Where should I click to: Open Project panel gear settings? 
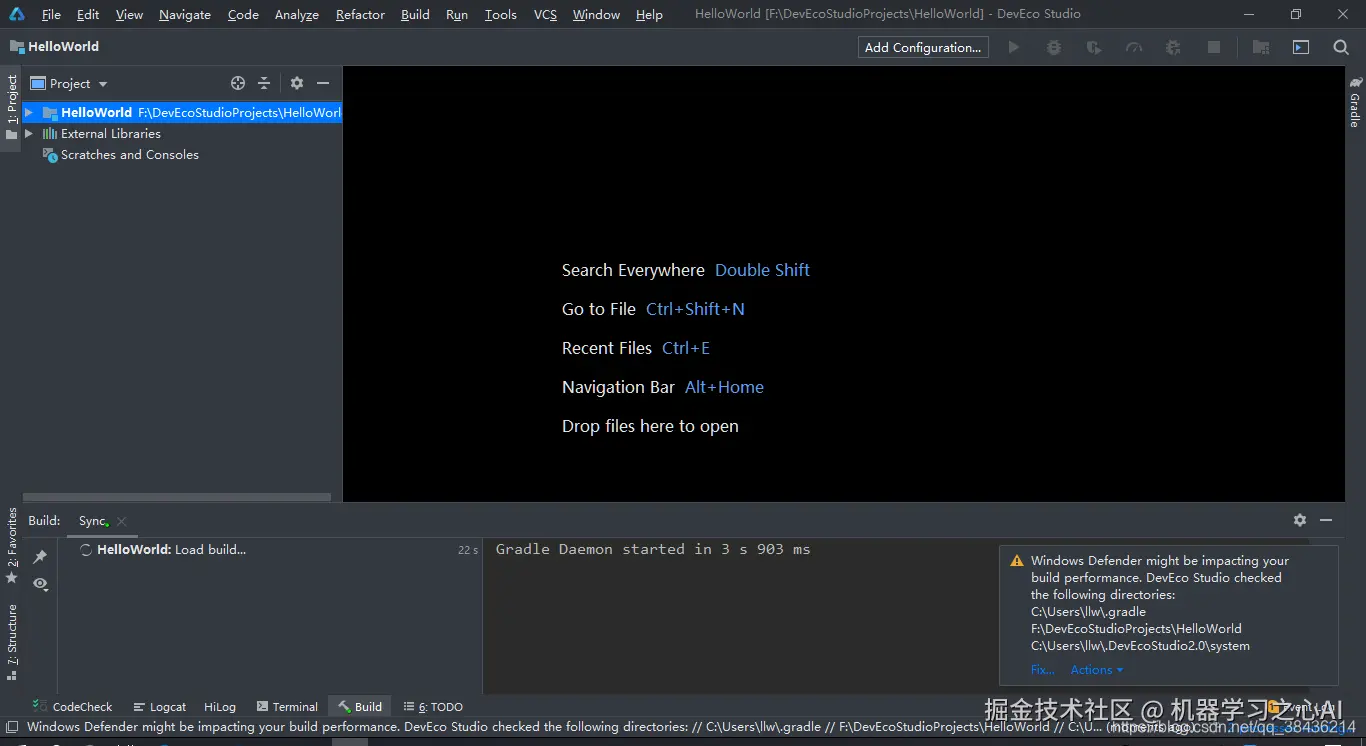pos(297,84)
